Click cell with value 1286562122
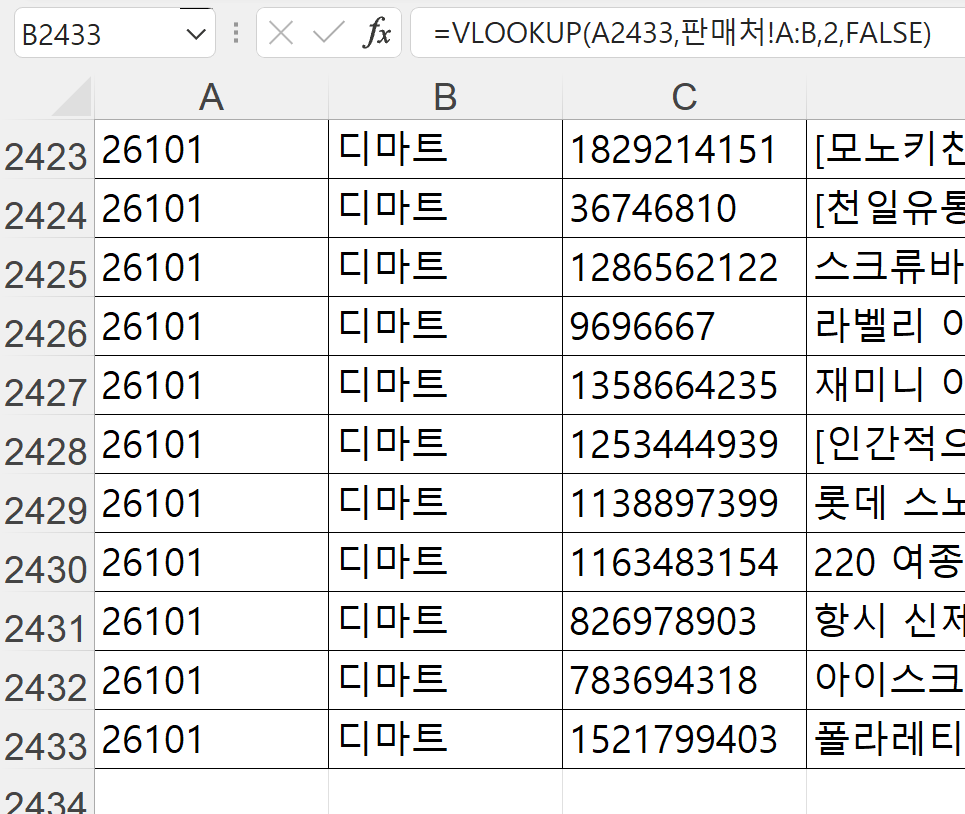 (x=684, y=268)
